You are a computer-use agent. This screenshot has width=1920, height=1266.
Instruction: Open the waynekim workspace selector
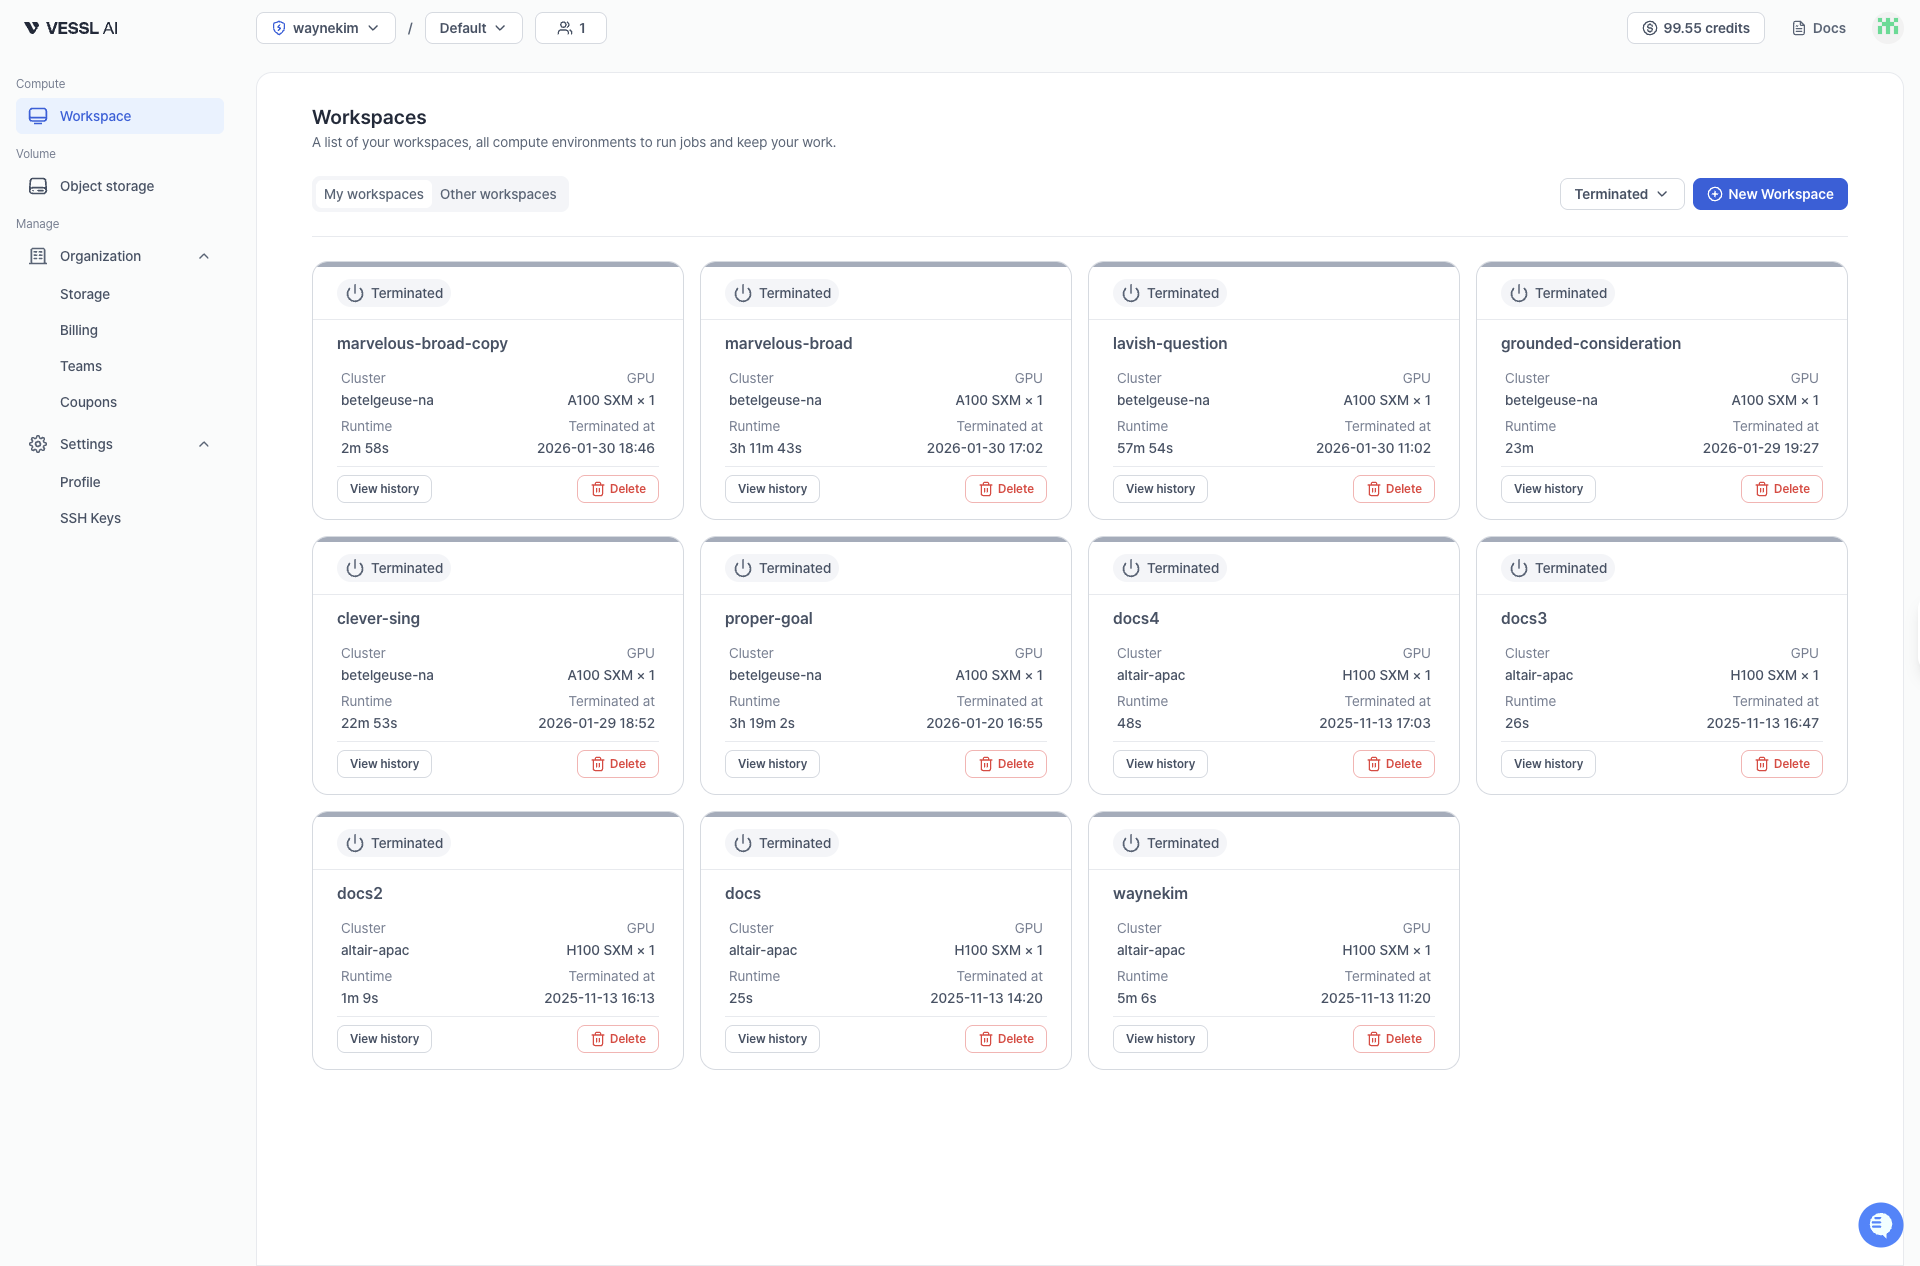click(325, 27)
